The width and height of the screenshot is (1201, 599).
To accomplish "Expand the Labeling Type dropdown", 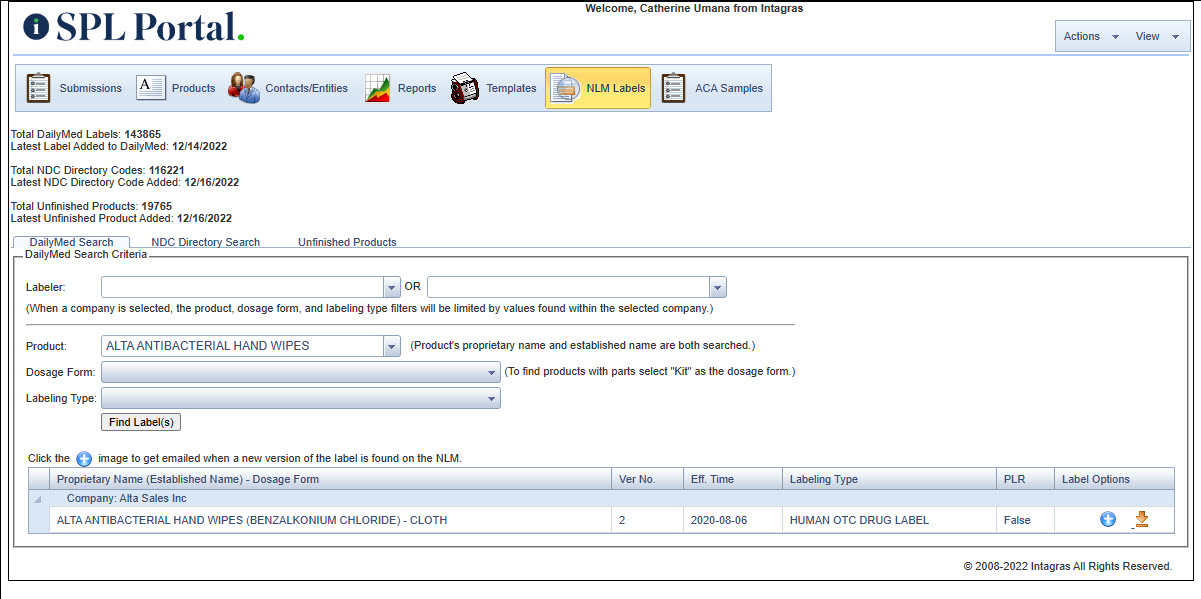I will tap(491, 398).
